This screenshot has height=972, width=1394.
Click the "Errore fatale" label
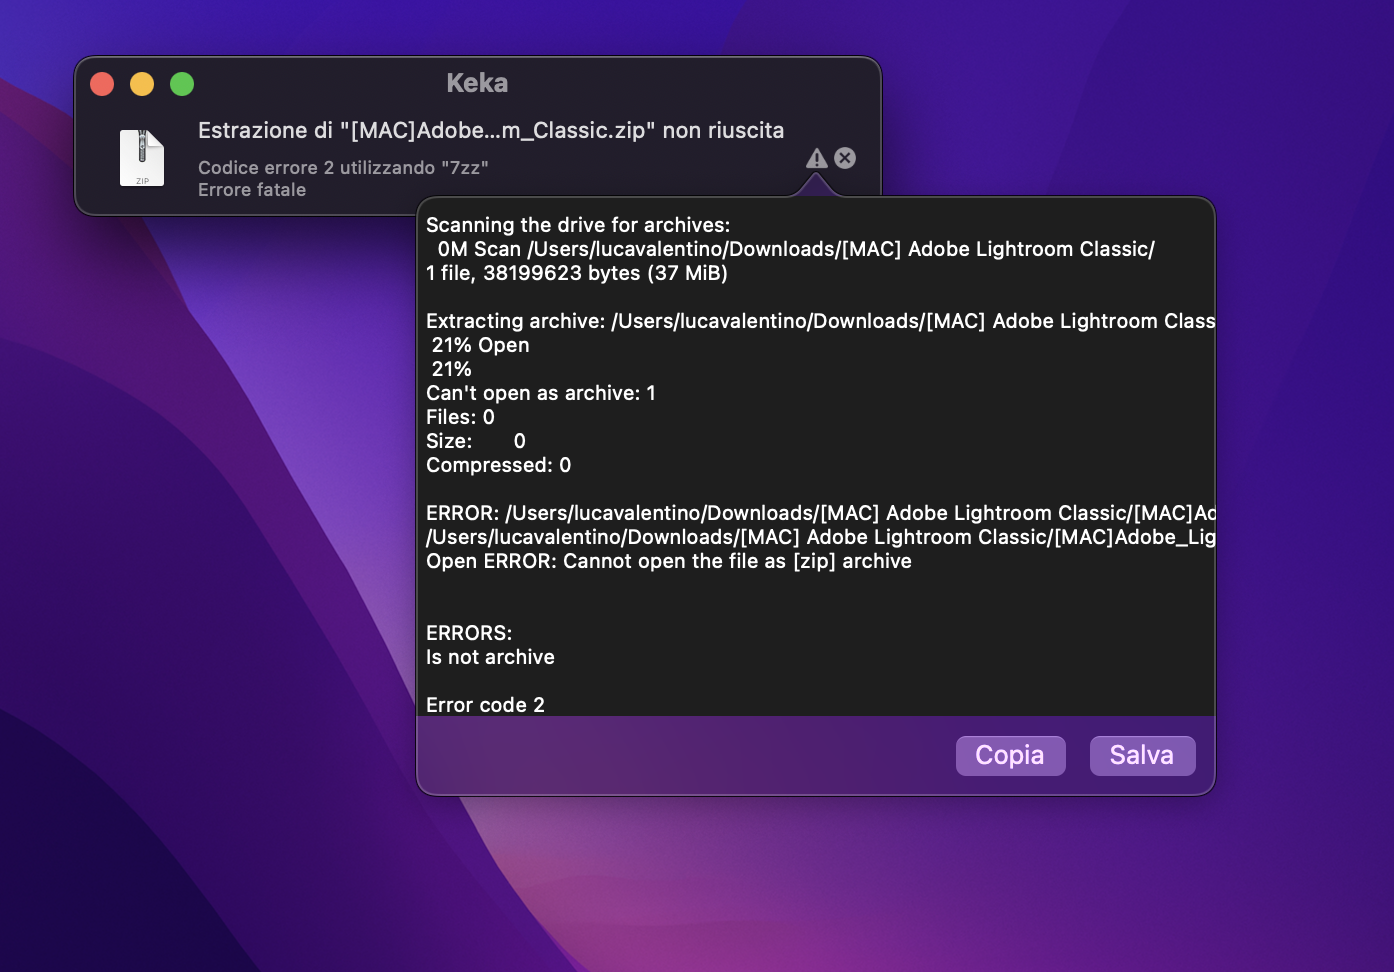[x=252, y=190]
